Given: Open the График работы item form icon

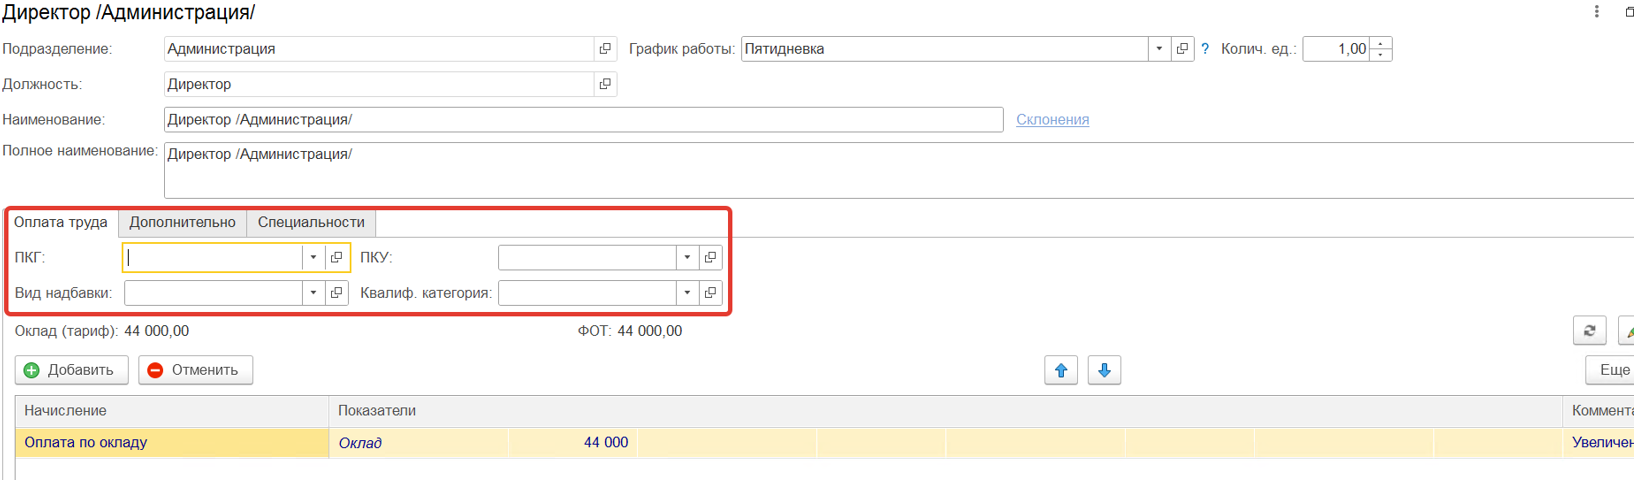Looking at the screenshot, I should tap(1182, 49).
